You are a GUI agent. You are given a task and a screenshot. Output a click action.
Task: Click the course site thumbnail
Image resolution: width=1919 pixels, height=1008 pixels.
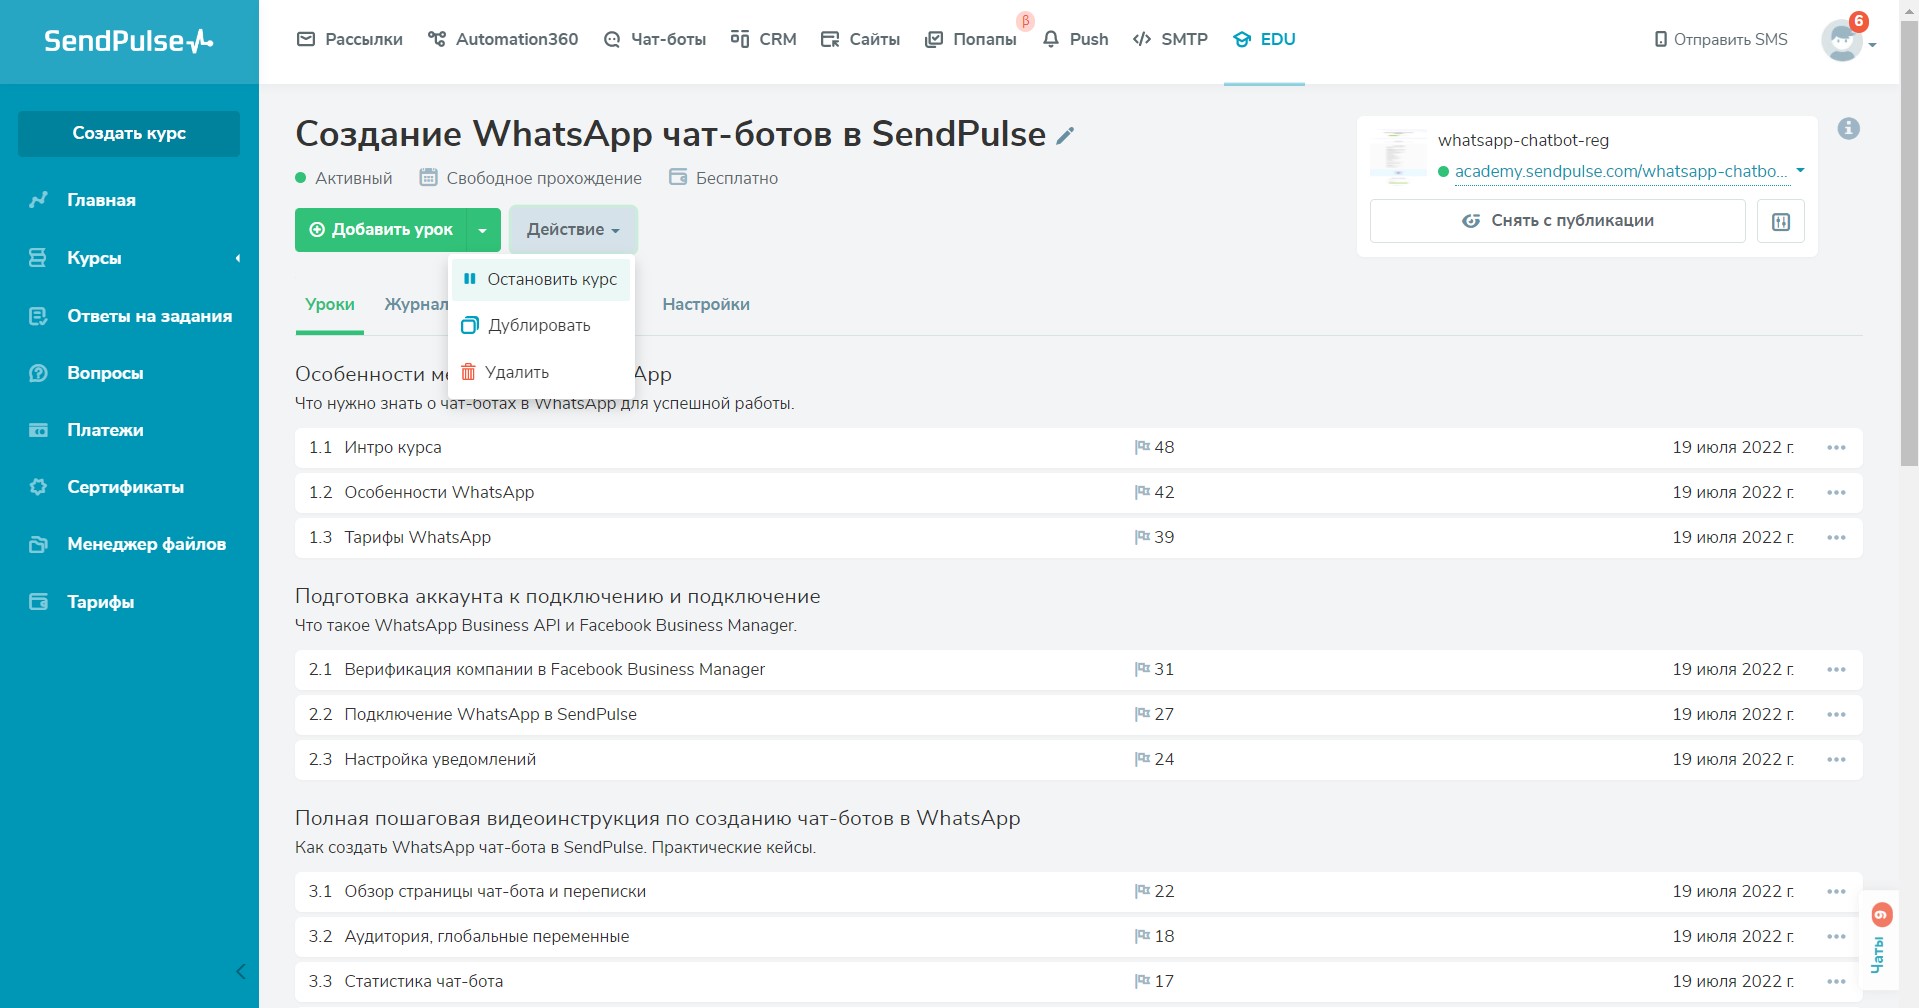click(x=1398, y=157)
